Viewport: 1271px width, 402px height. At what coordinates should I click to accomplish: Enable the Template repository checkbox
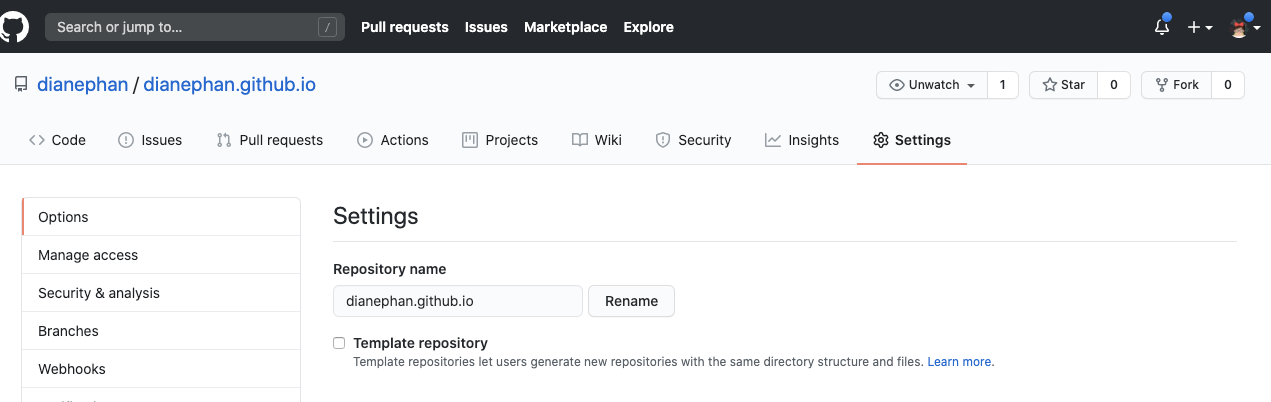point(339,343)
